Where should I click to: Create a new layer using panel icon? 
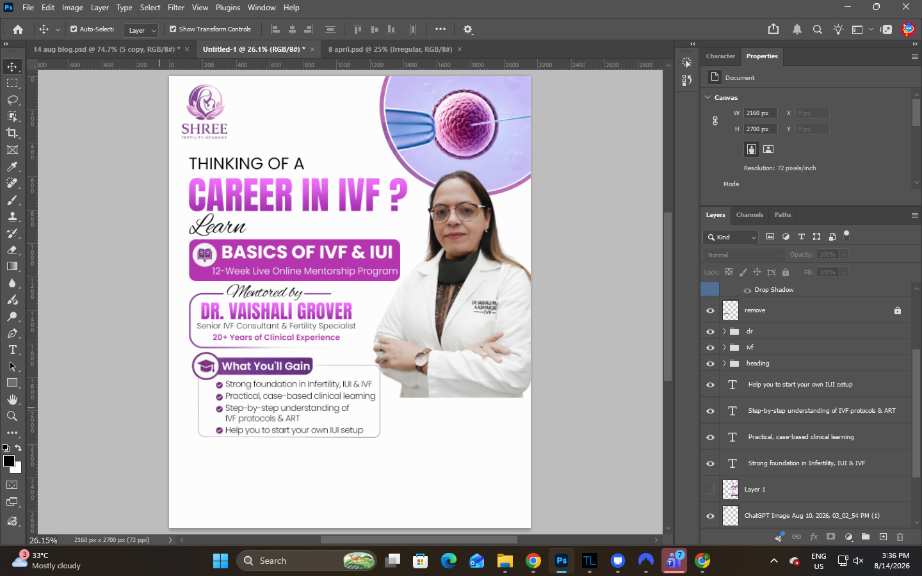point(883,537)
